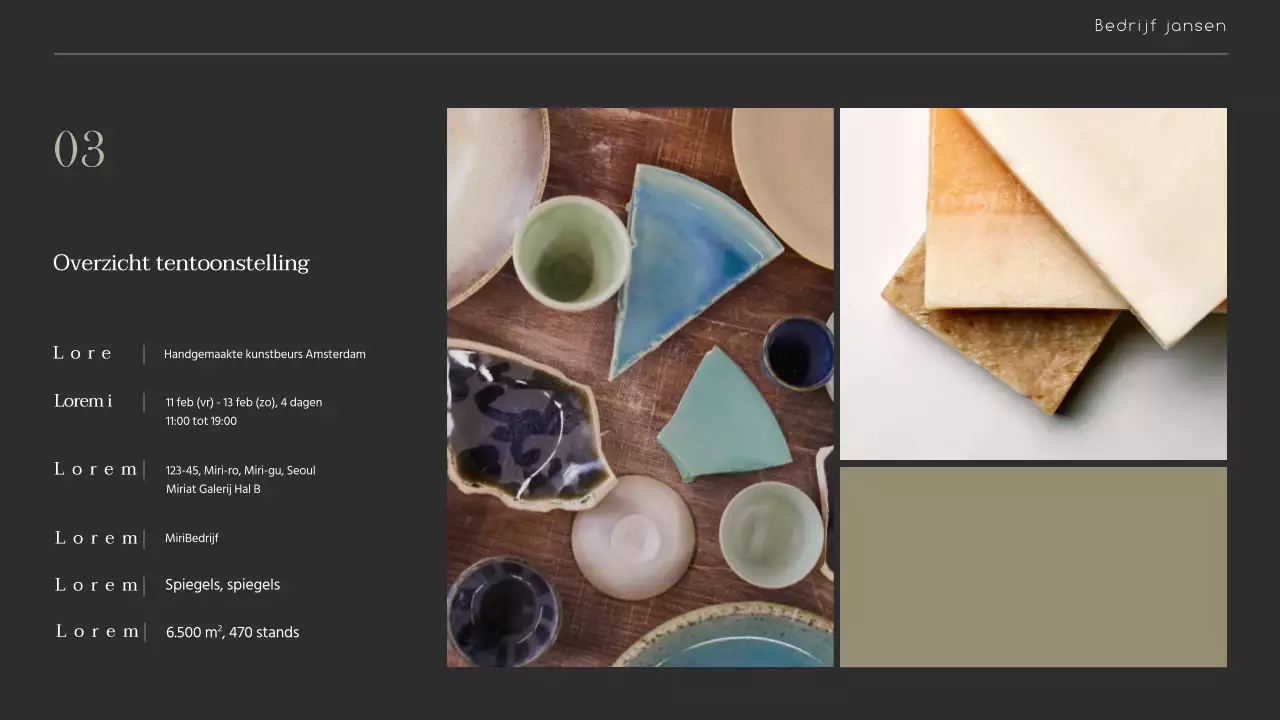Click the Lorem label beside "6.500 m², 470 stands"
Image resolution: width=1280 pixels, height=720 pixels.
tap(97, 631)
